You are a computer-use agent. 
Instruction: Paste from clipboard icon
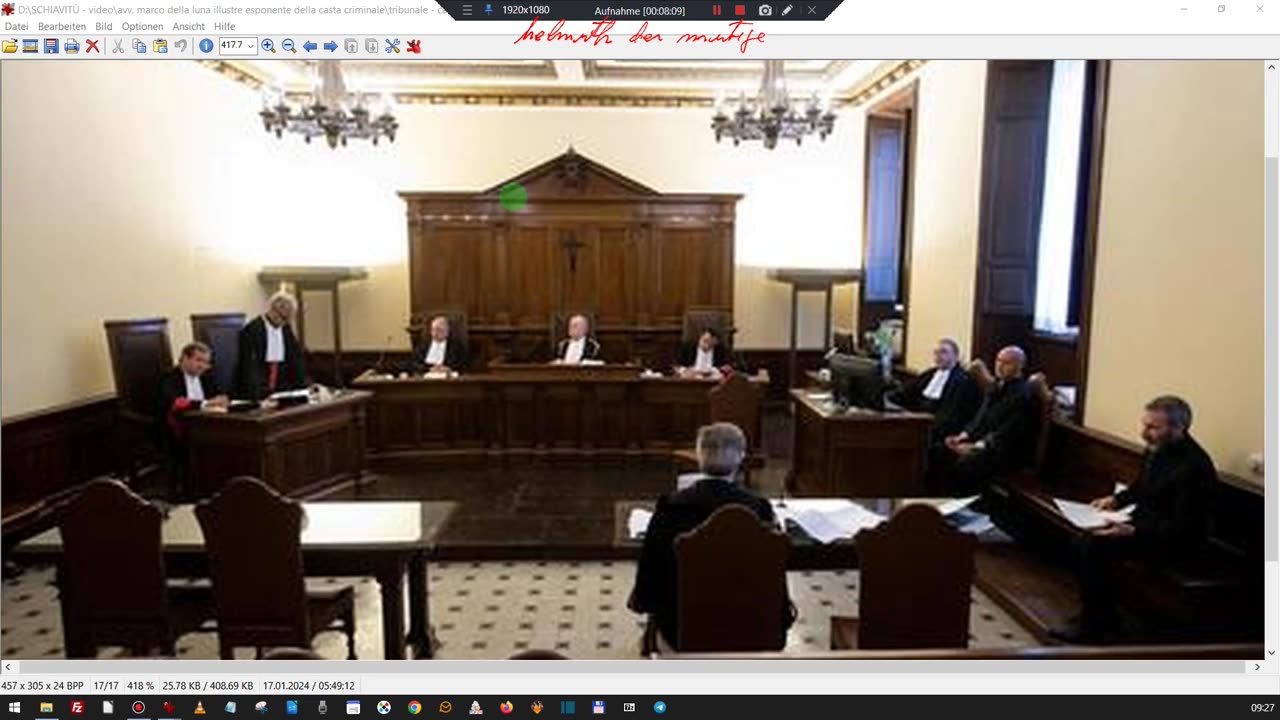160,46
